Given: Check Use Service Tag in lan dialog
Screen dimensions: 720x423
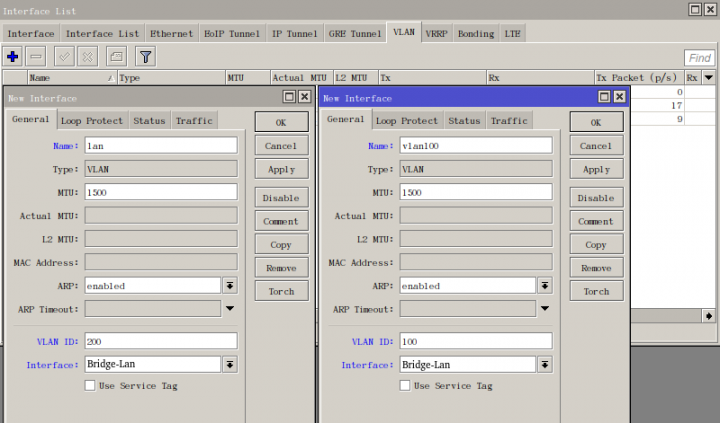Looking at the screenshot, I should [90, 385].
